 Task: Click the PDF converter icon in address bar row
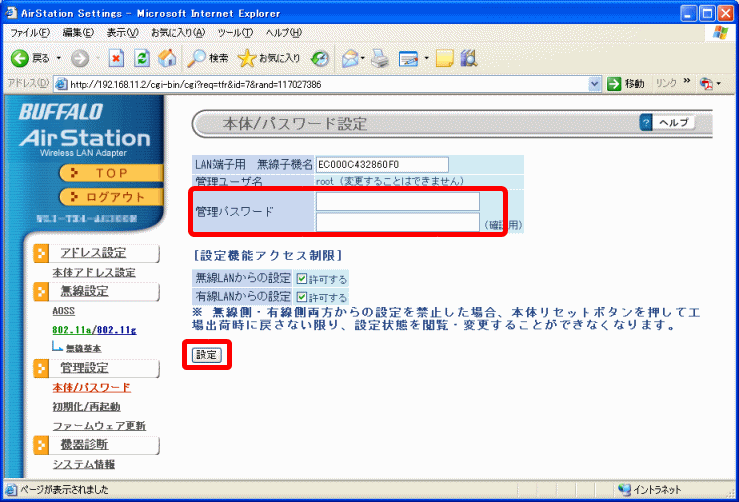[x=706, y=84]
